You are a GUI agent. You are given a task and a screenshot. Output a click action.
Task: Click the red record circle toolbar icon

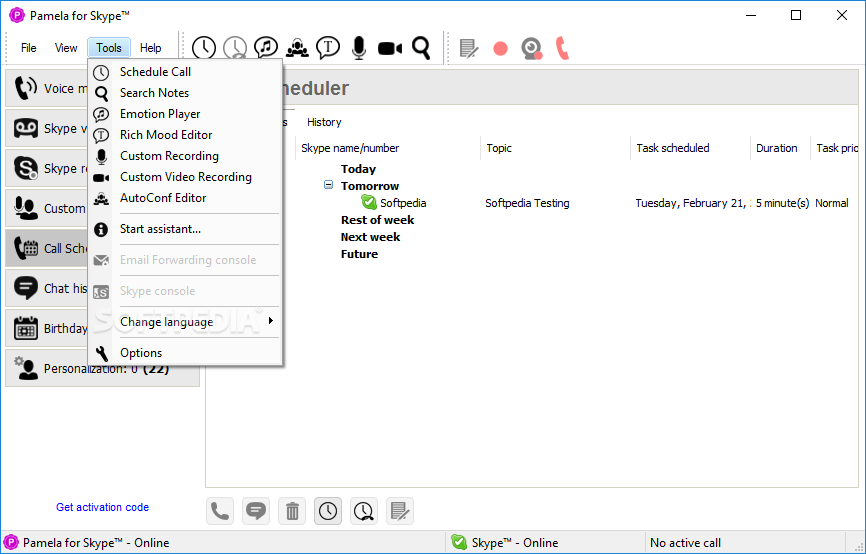(500, 49)
